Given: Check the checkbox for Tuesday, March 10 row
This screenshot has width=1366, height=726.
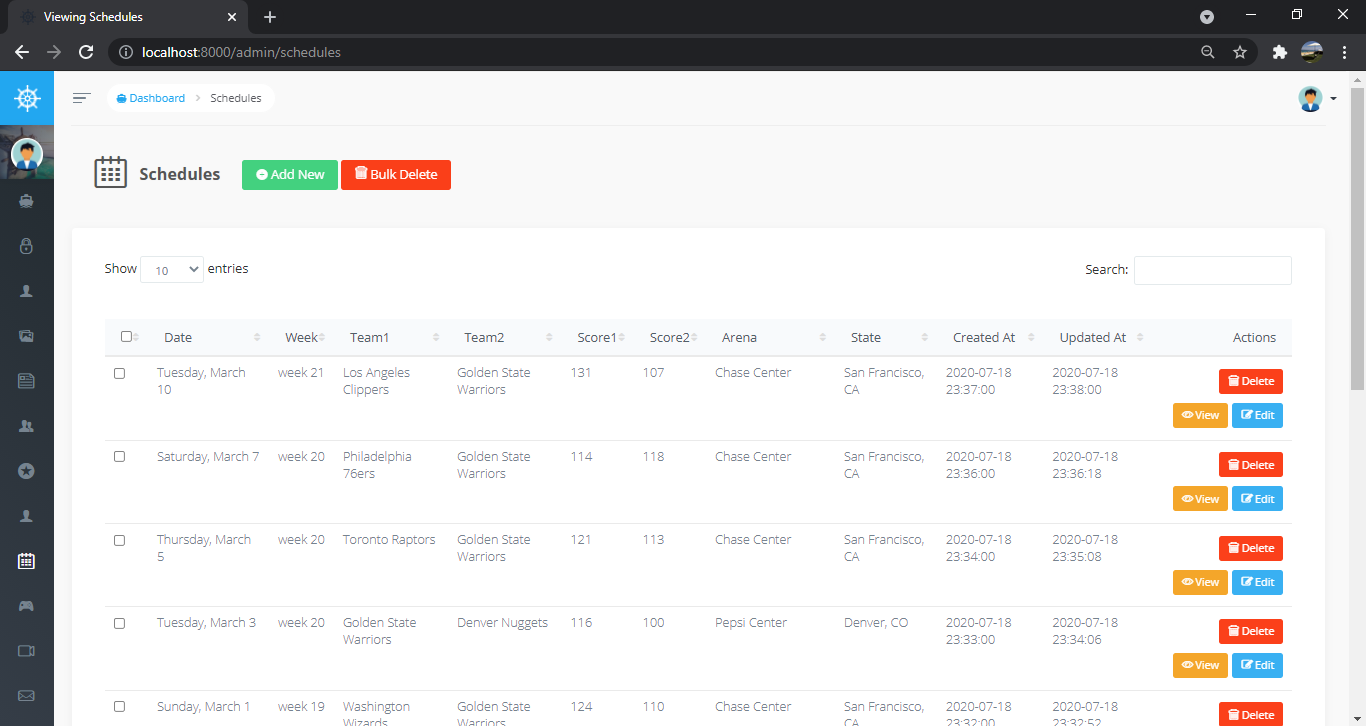Looking at the screenshot, I should (119, 373).
